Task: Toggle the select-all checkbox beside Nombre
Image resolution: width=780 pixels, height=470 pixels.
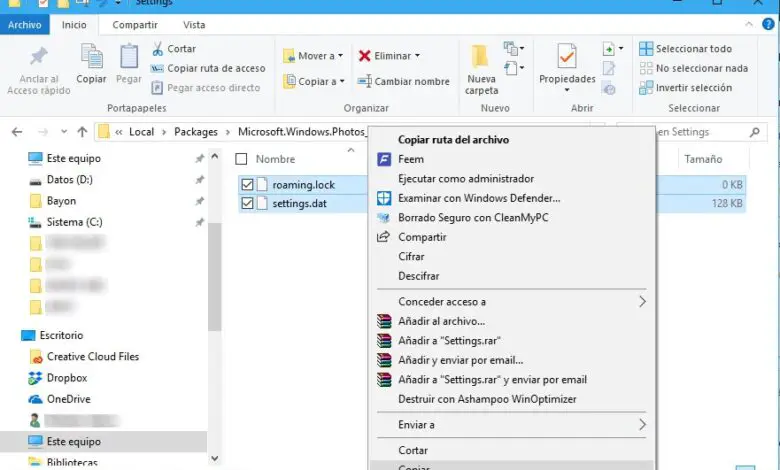Action: [x=241, y=159]
